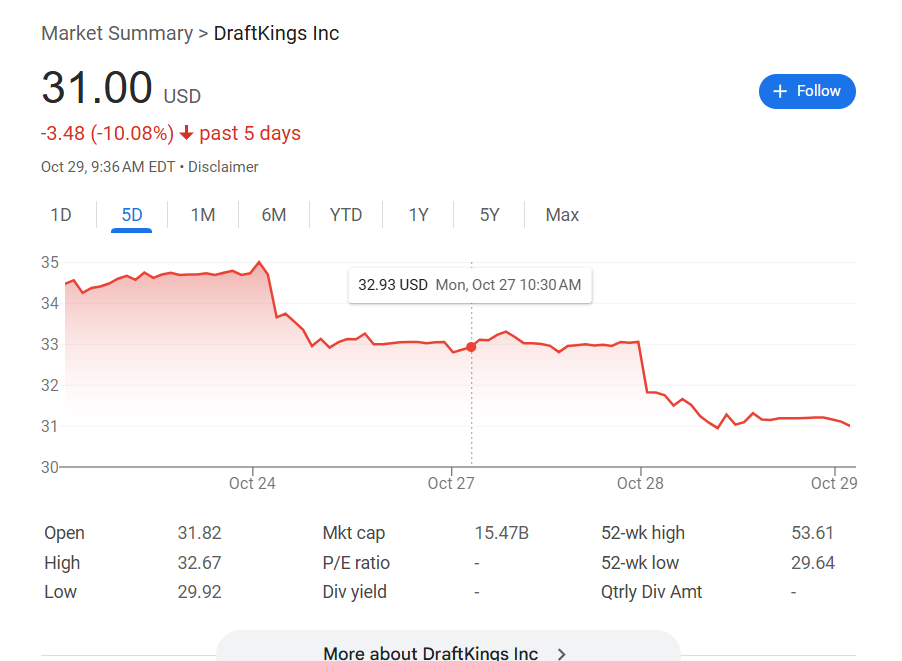Click the chevron arrow beside More about DraftKings
902x661 pixels.
pyautogui.click(x=562, y=654)
